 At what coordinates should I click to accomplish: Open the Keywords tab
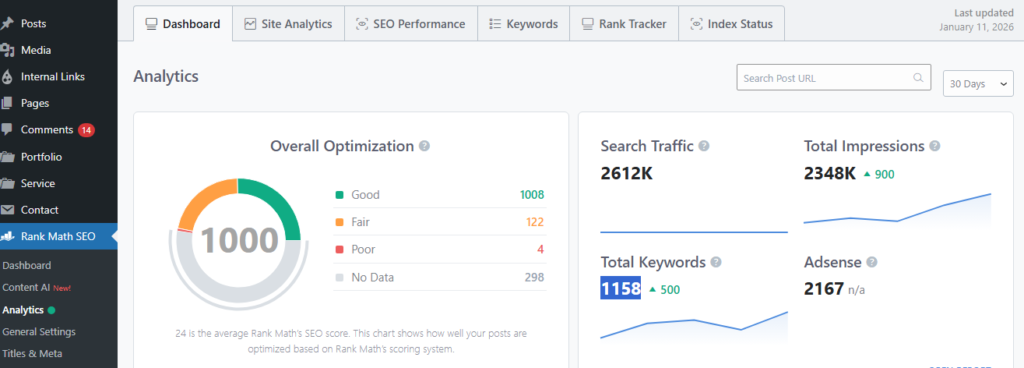tap(523, 23)
